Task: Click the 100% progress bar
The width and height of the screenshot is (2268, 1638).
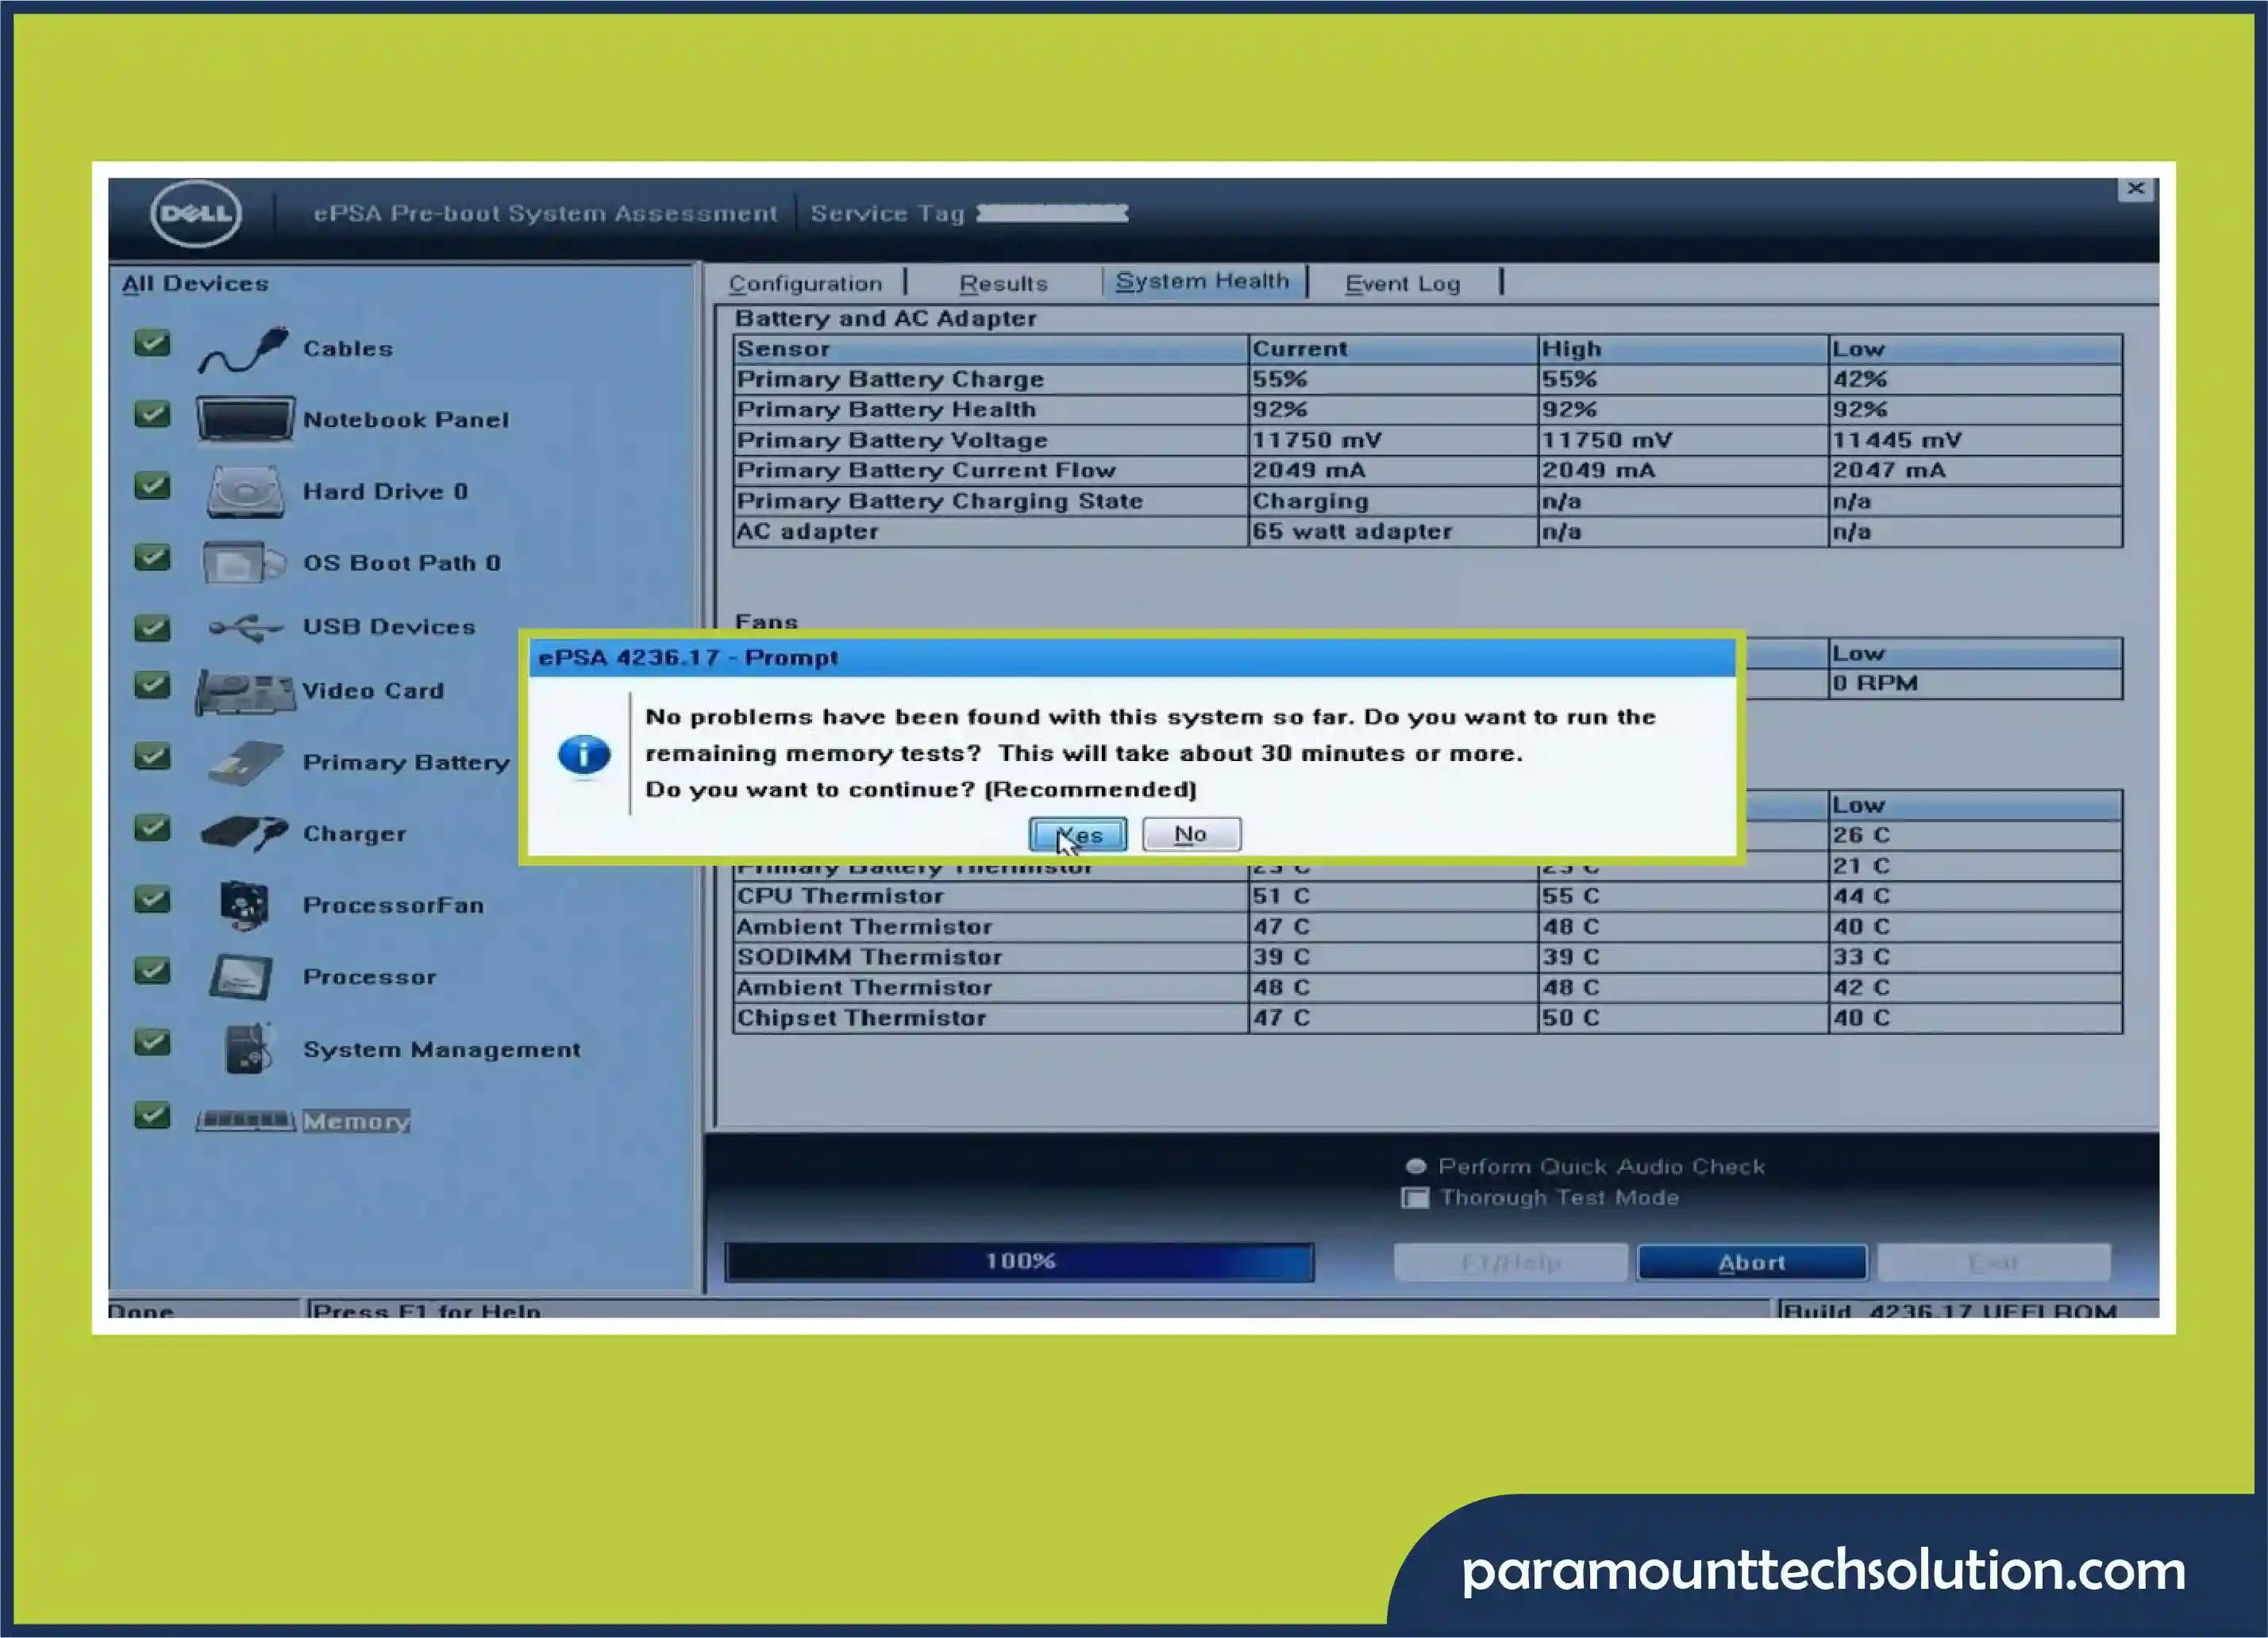Action: point(1019,1262)
